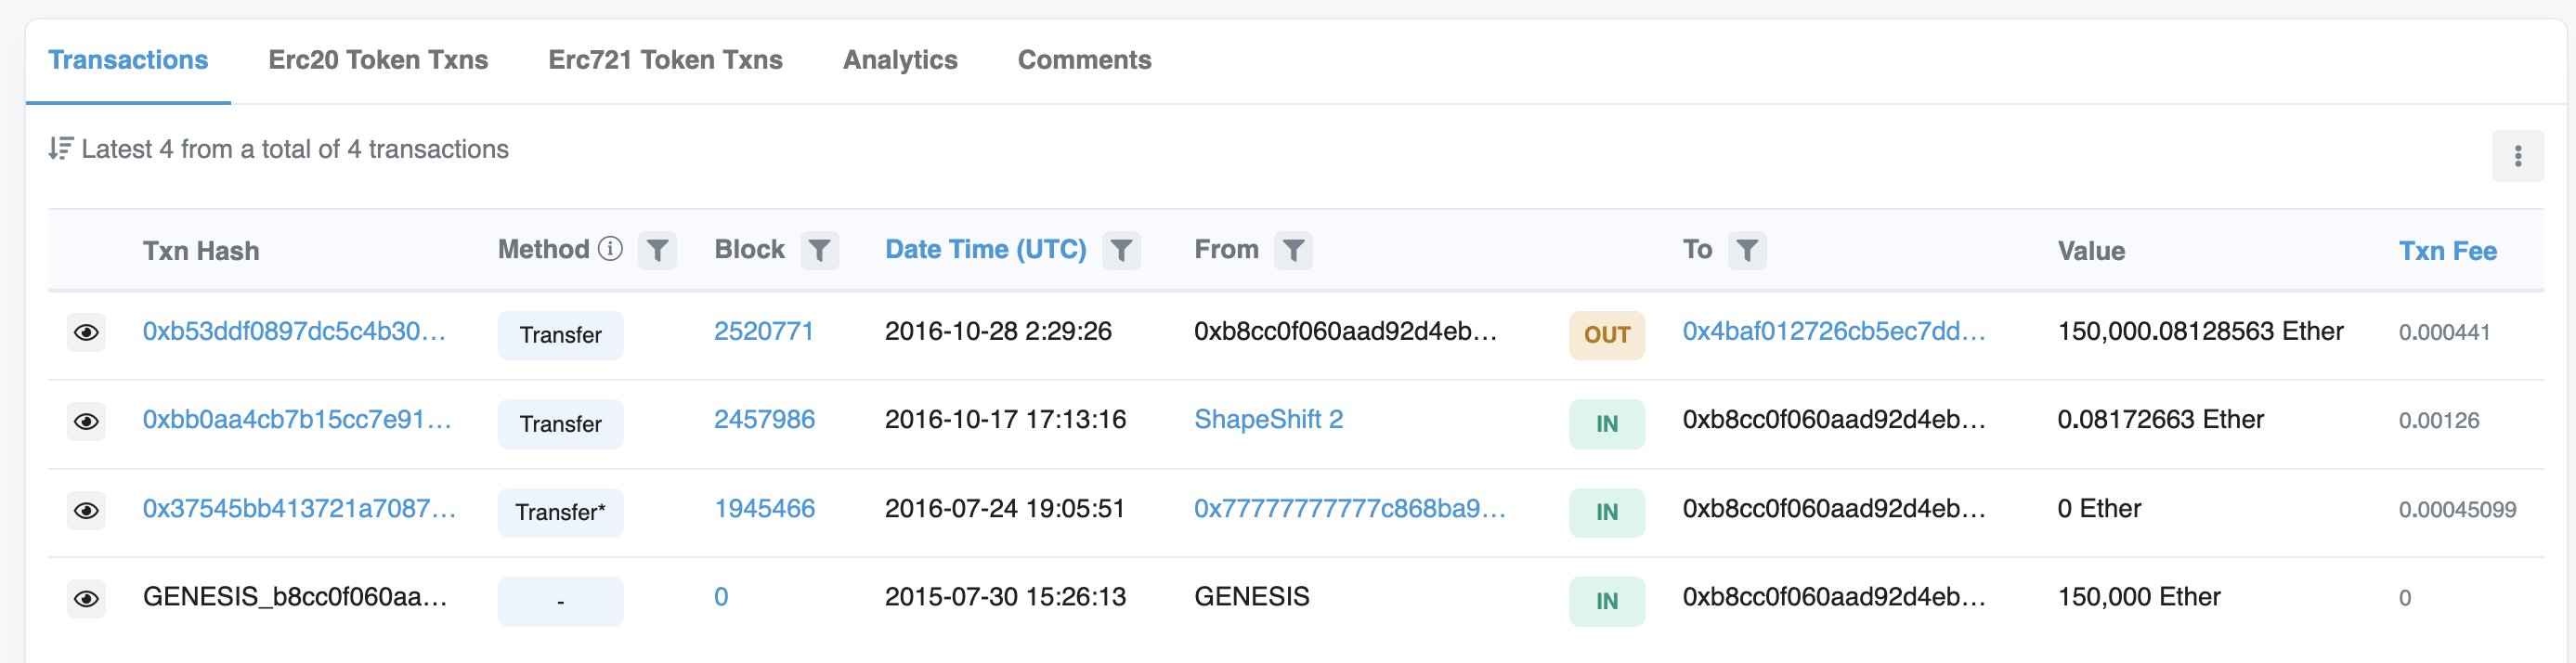Toggle eye preview for 0xb53ddf transaction

coord(87,332)
